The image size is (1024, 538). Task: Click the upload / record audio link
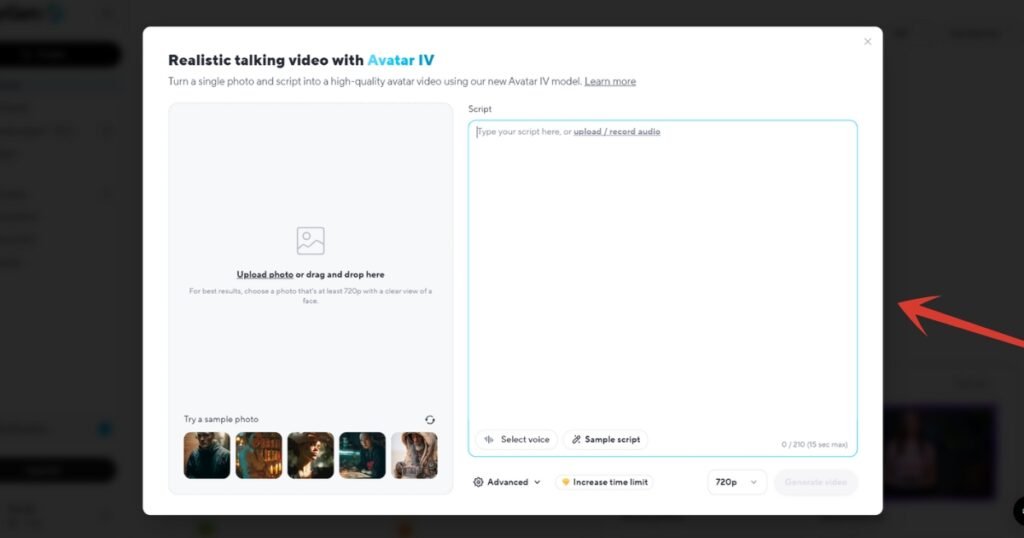616,132
